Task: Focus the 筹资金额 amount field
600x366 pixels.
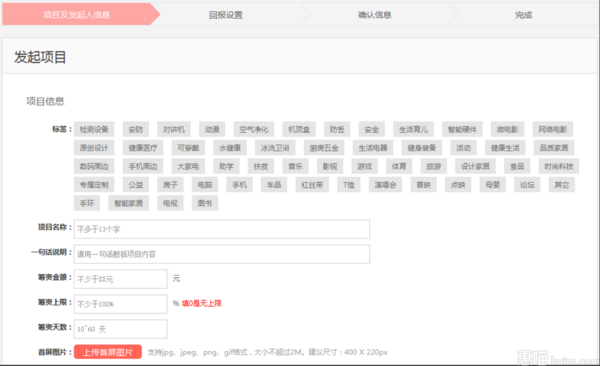Action: tap(121, 279)
